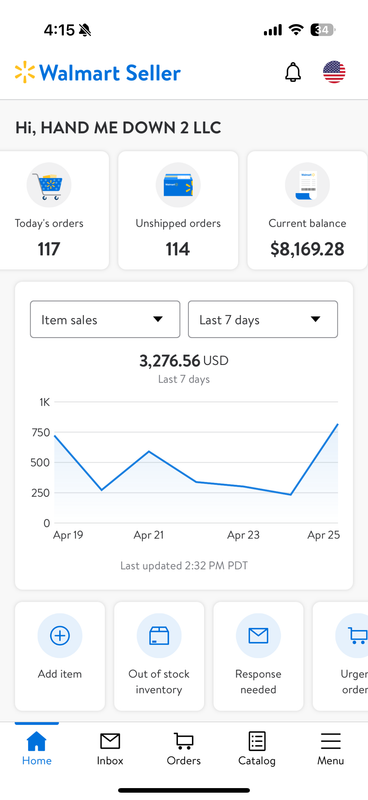The image size is (368, 800).
Task: Tap the cellular signal bars icon
Action: (x=273, y=31)
